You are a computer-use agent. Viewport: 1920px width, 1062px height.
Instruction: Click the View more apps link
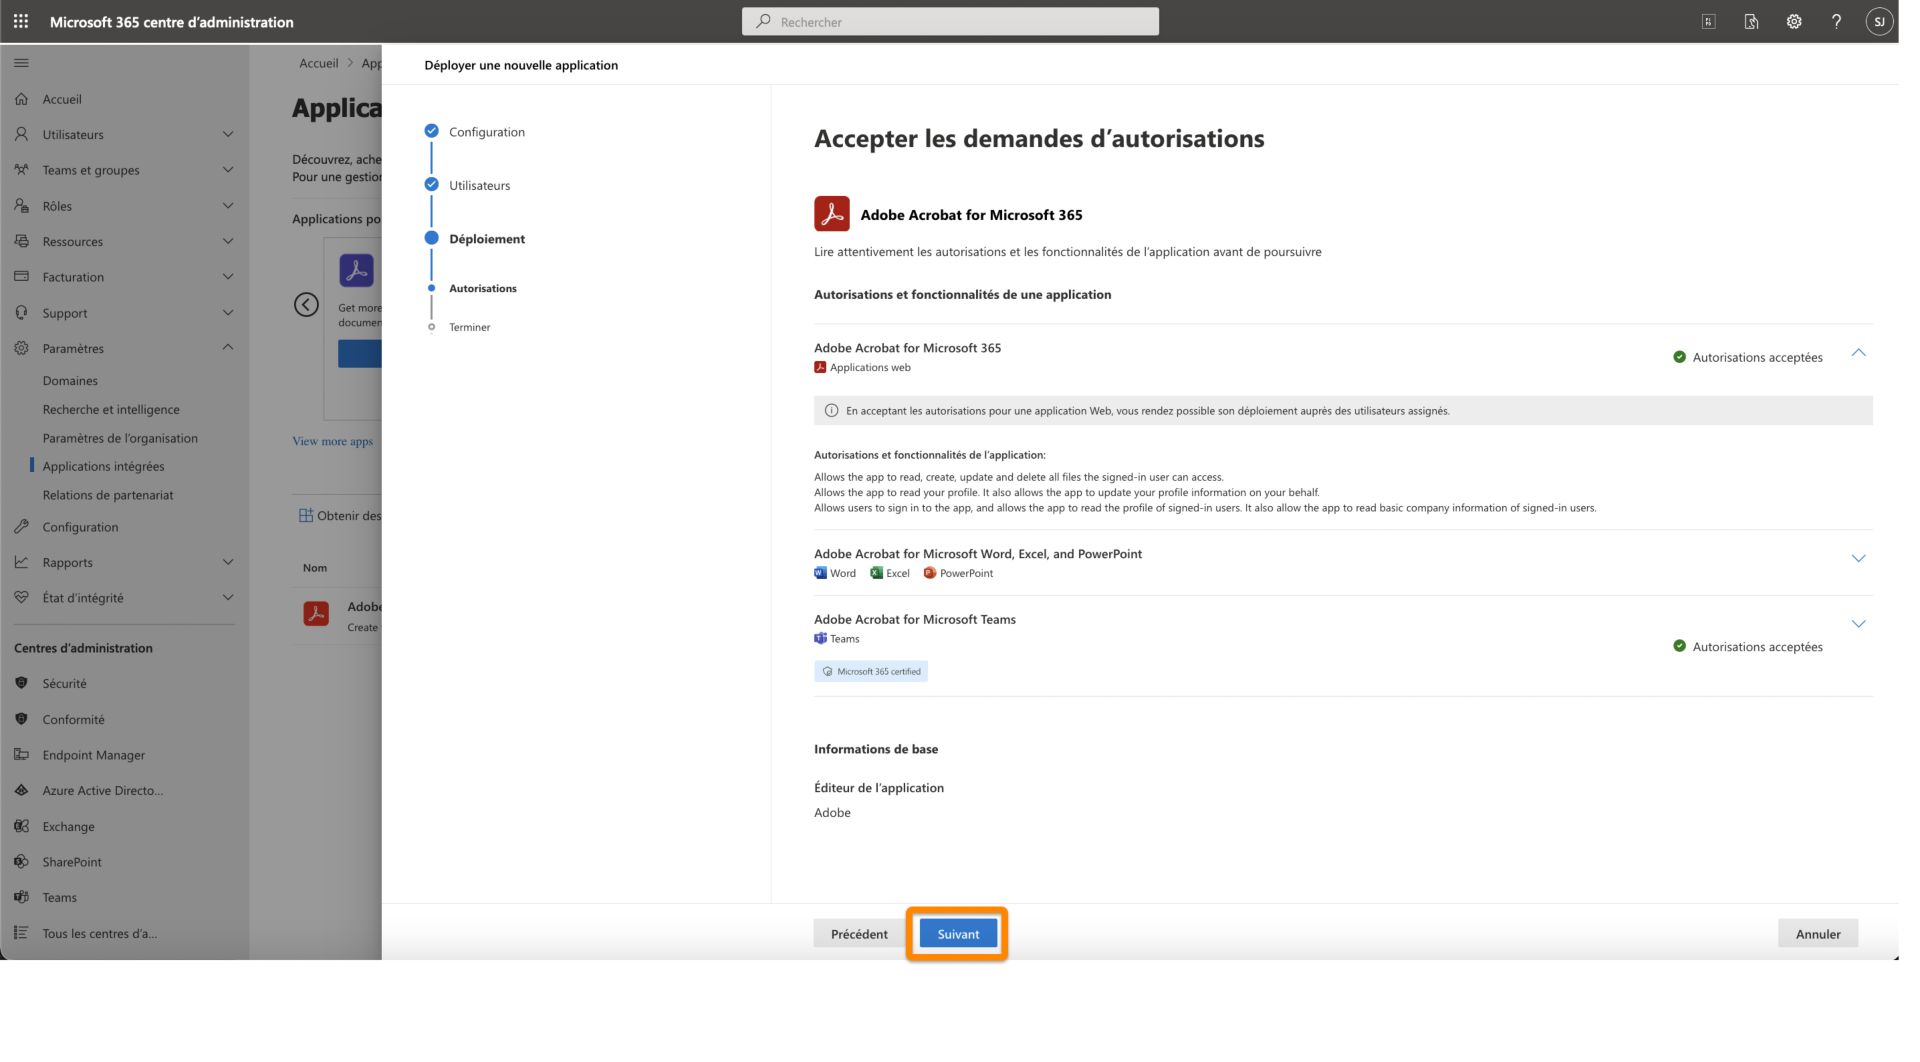pyautogui.click(x=332, y=441)
